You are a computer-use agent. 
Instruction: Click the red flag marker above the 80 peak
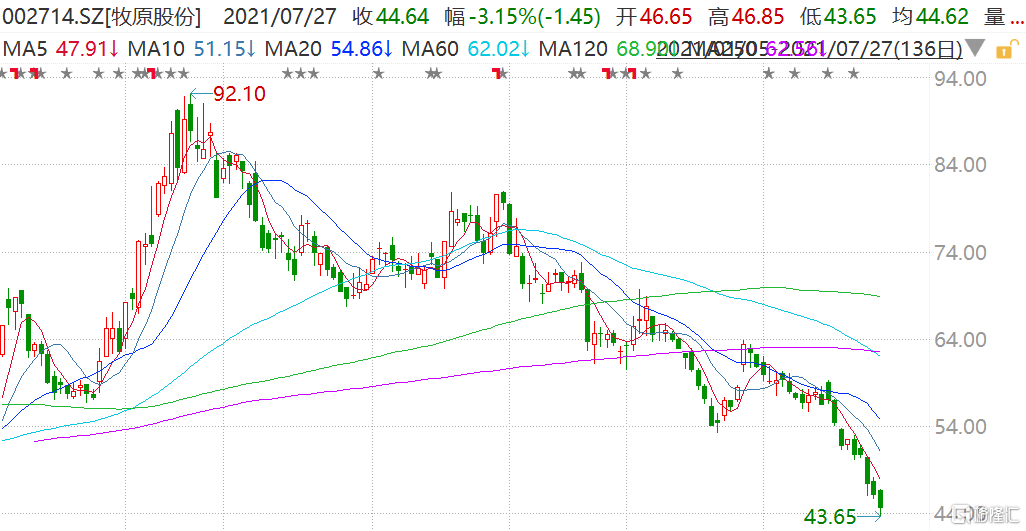coord(497,73)
